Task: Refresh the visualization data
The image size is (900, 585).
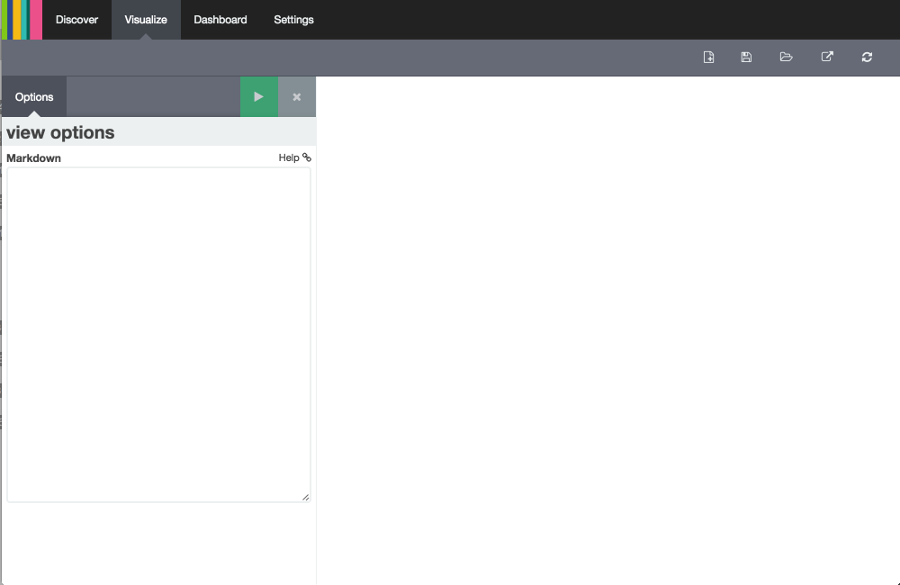Action: pos(867,57)
